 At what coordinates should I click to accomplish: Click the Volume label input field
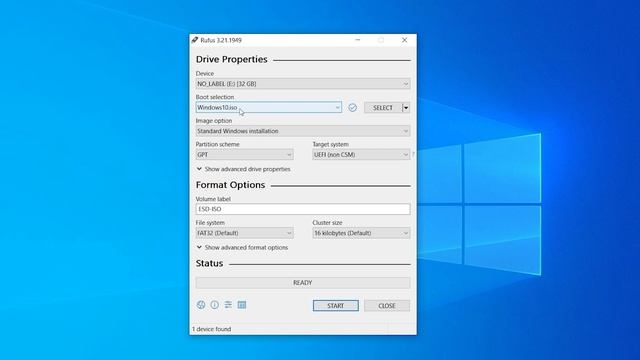[x=303, y=209]
